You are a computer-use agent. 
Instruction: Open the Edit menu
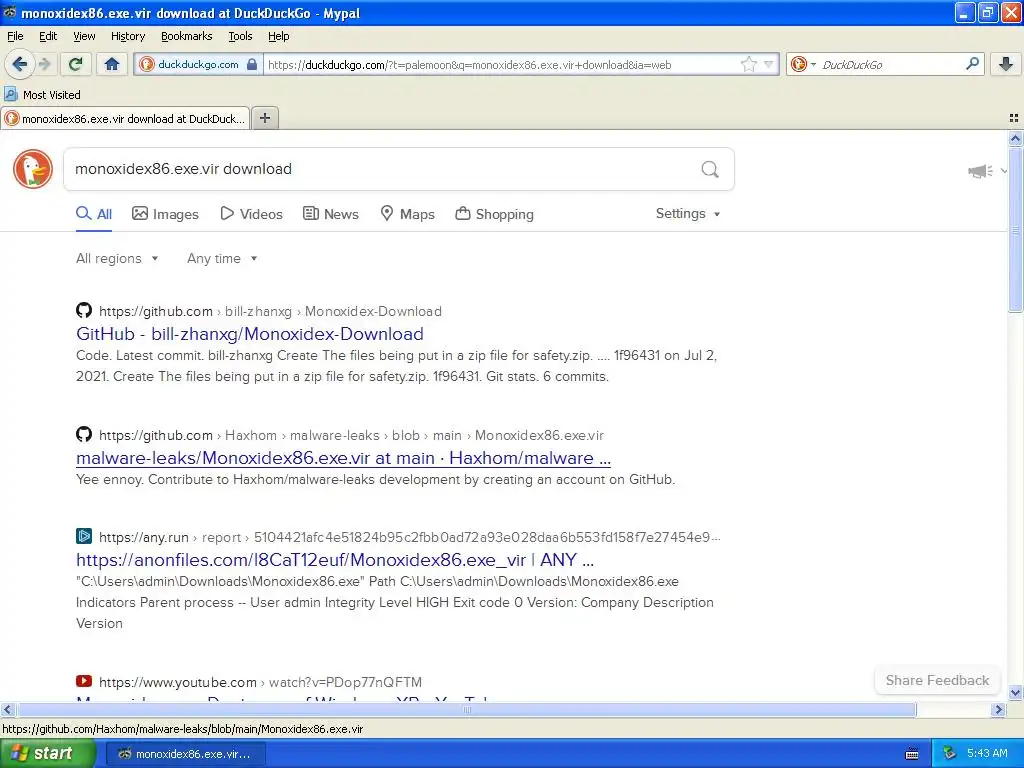click(48, 36)
